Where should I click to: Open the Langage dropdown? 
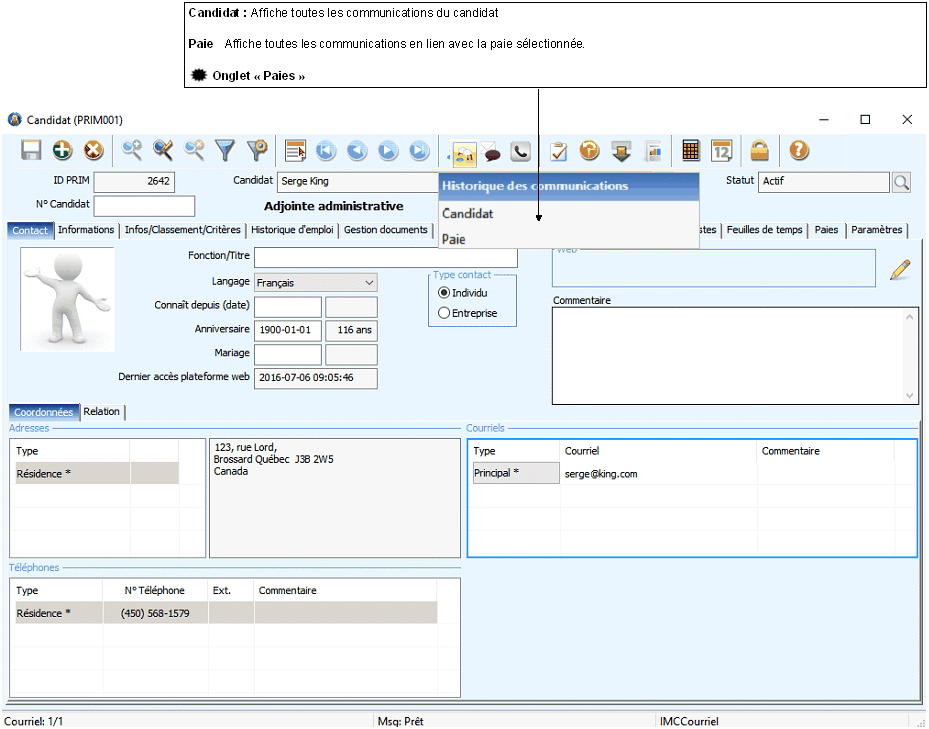coord(316,283)
